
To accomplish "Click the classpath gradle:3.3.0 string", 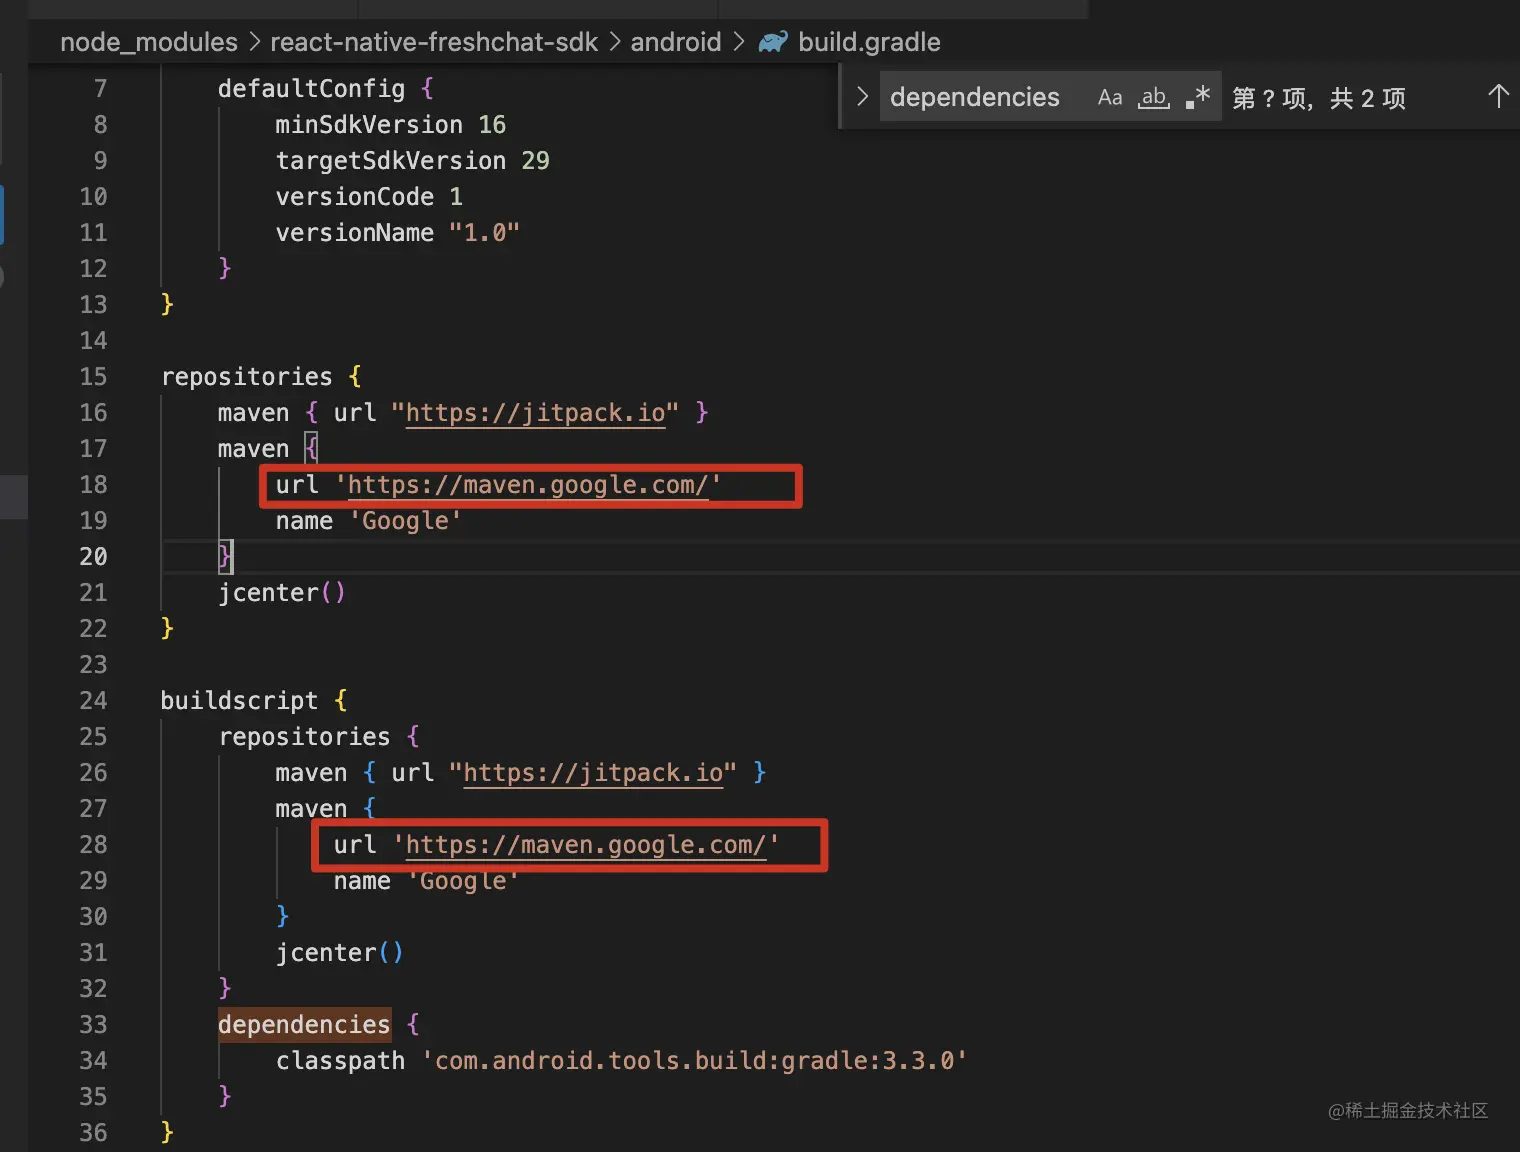I will (x=694, y=1061).
